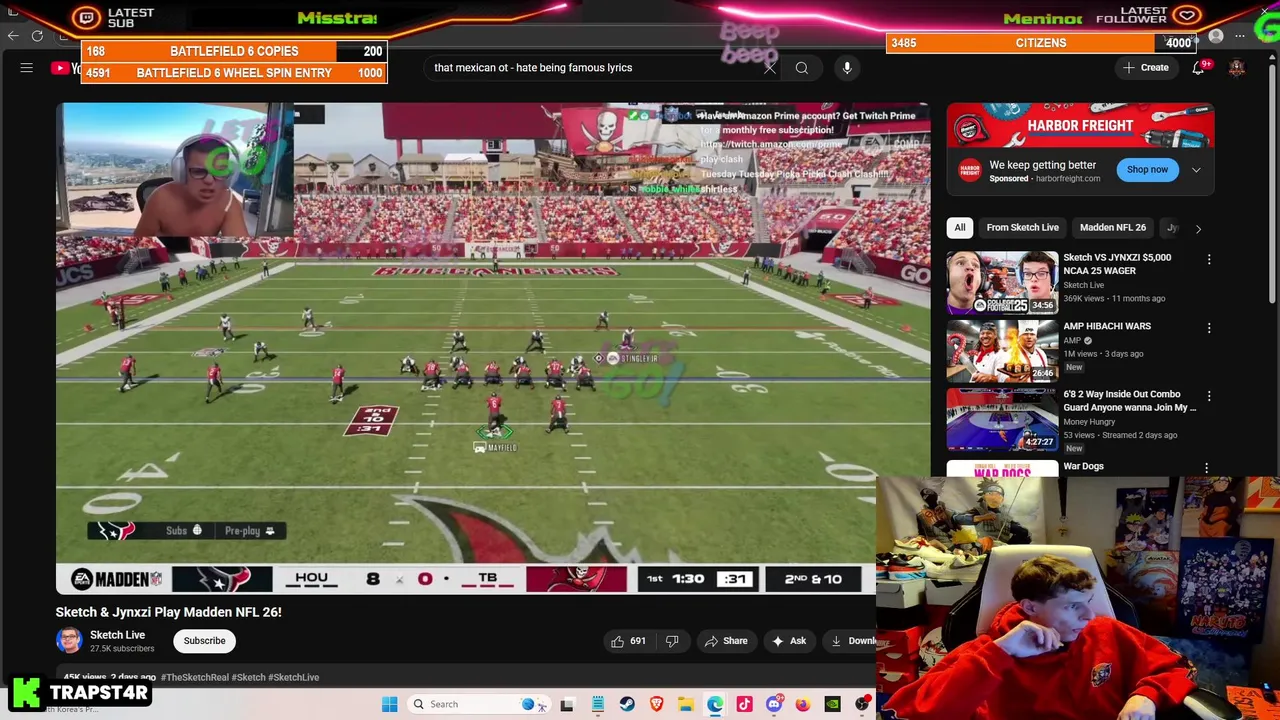Open options for 6'8 2 Way Inside Out video
The height and width of the screenshot is (720, 1280).
click(1208, 396)
